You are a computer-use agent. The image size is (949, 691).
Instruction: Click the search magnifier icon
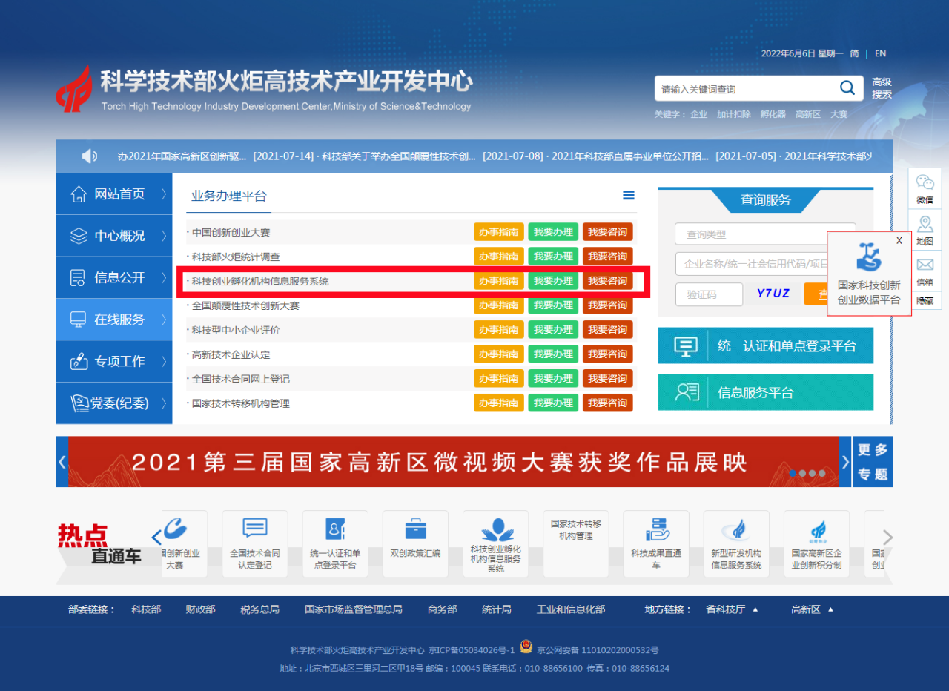pyautogui.click(x=847, y=88)
